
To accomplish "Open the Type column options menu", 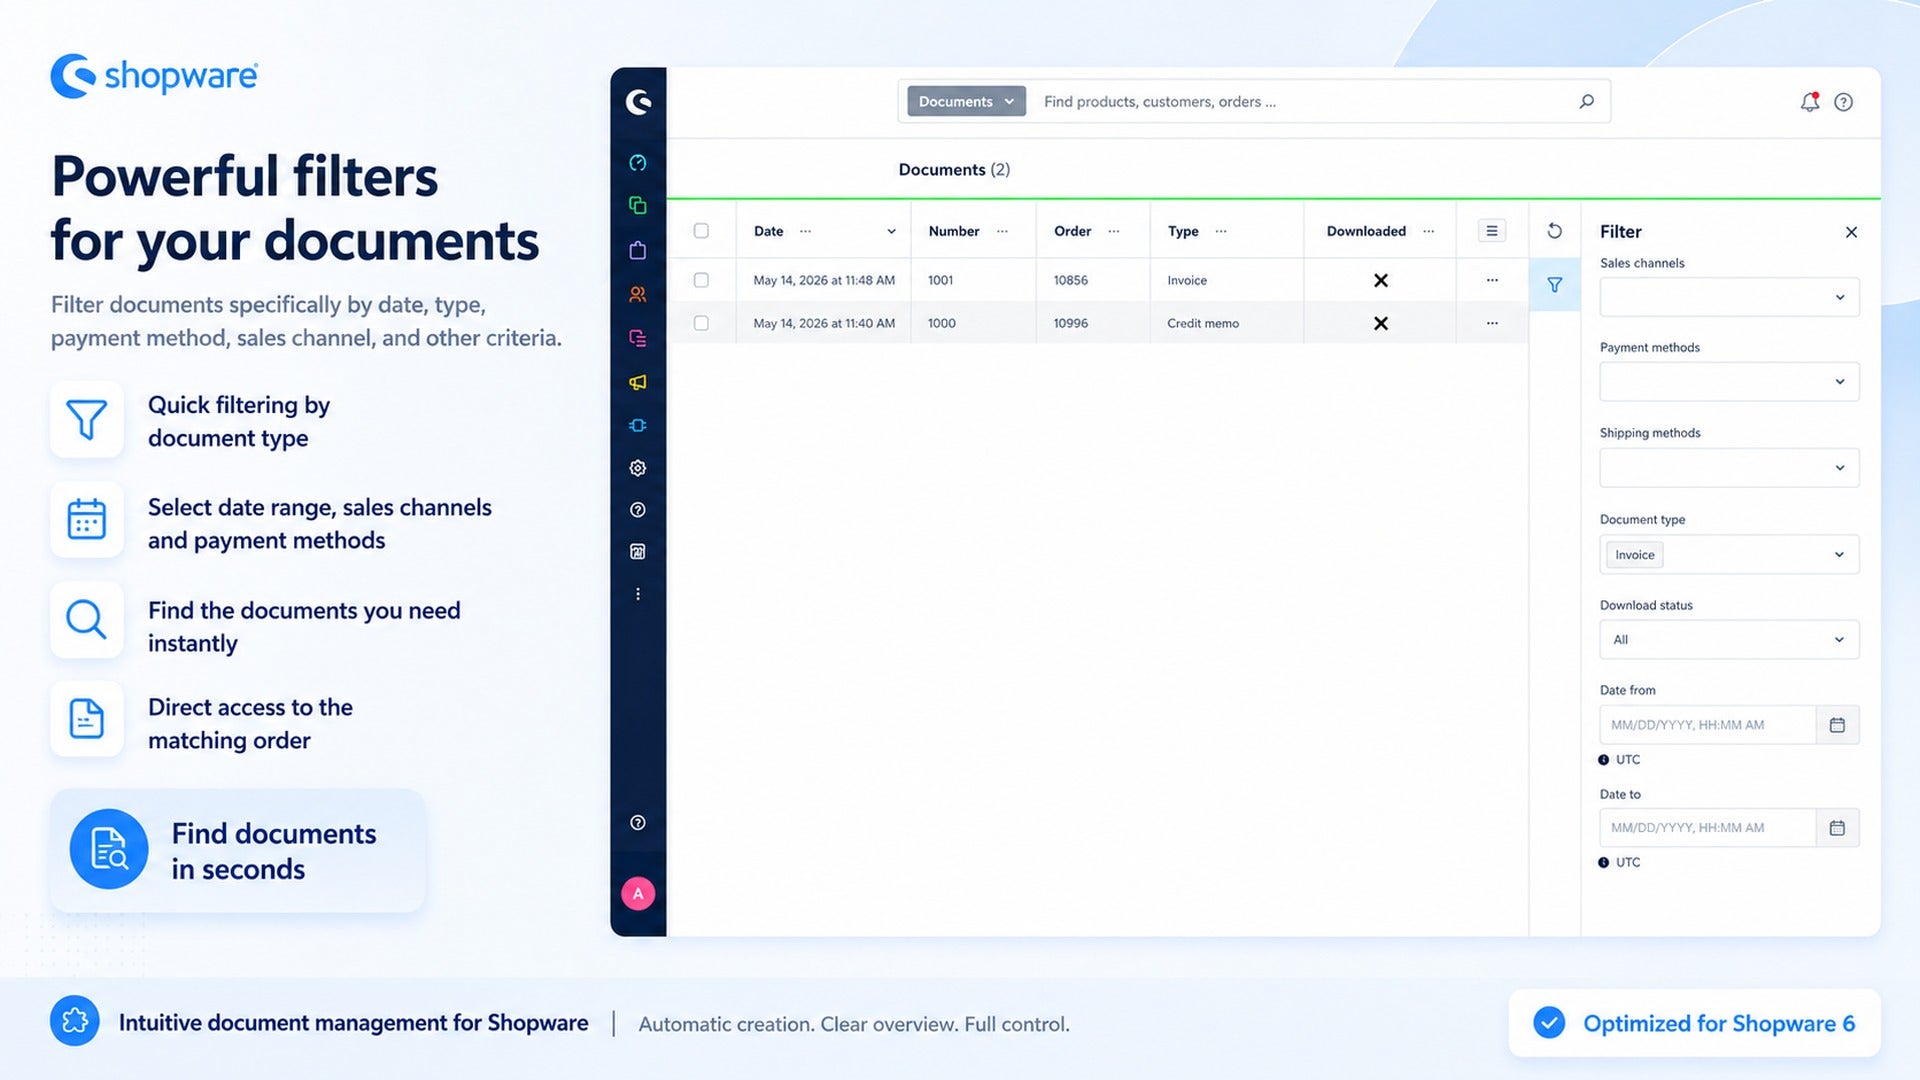I will tap(1221, 231).
